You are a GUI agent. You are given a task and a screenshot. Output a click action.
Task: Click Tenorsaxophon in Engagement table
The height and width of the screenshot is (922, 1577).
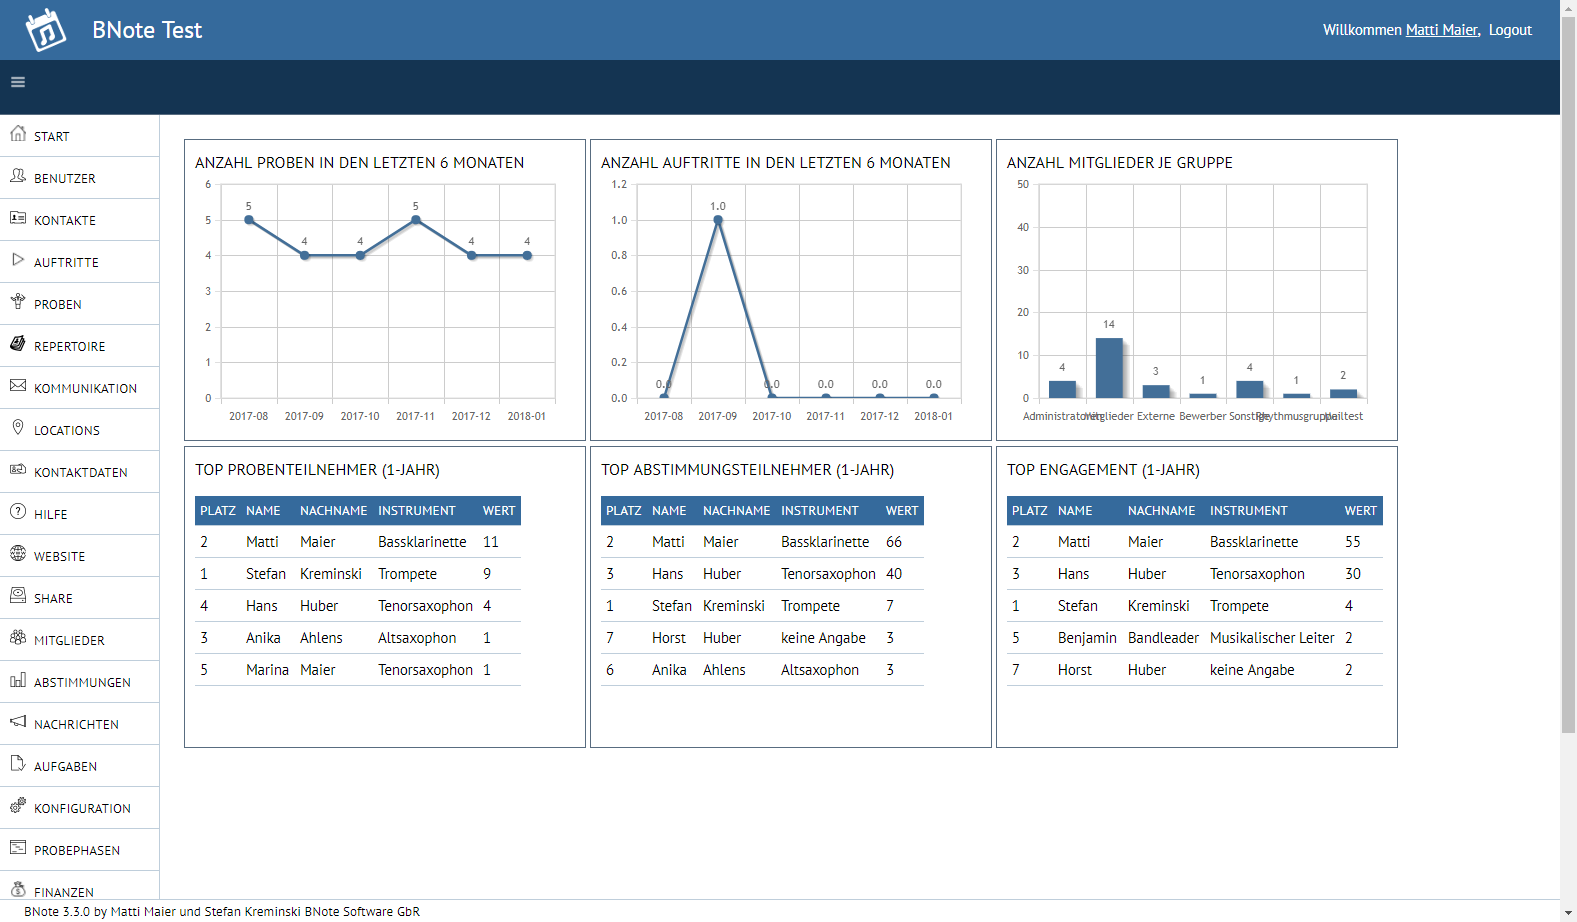click(x=1257, y=574)
